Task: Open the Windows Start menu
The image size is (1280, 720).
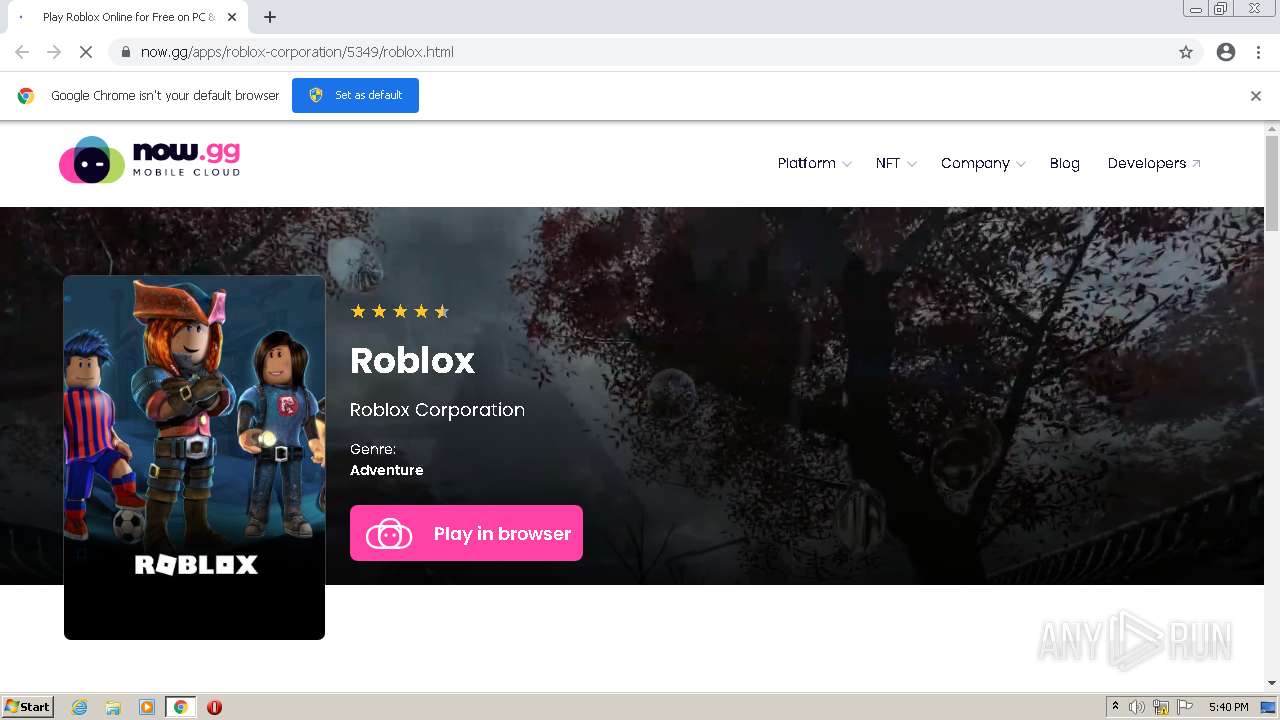Action: point(28,707)
